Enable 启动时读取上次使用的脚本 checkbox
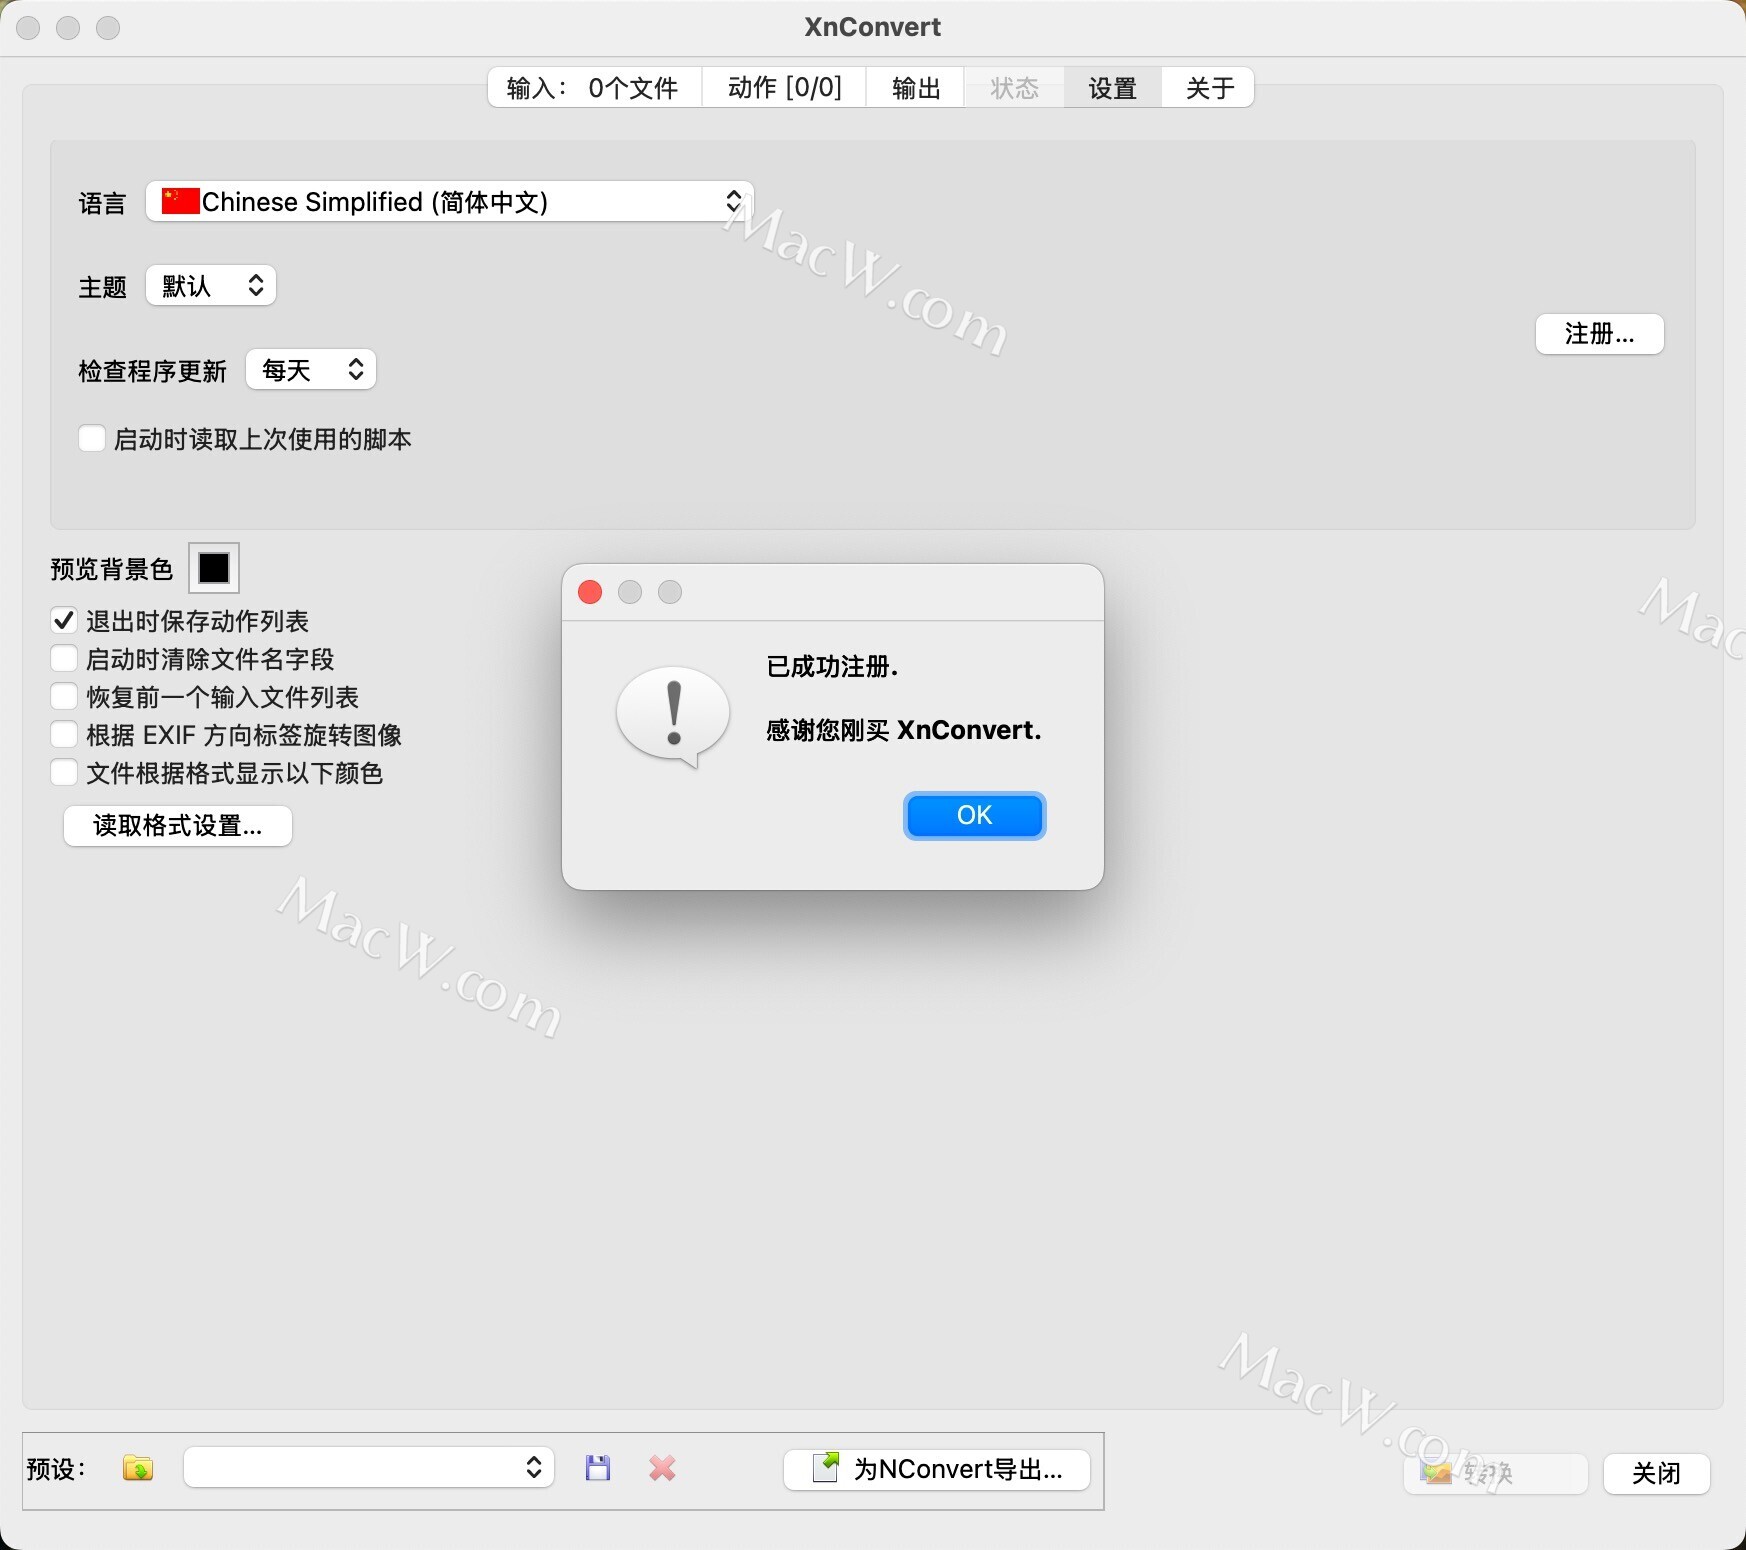 click(x=92, y=439)
